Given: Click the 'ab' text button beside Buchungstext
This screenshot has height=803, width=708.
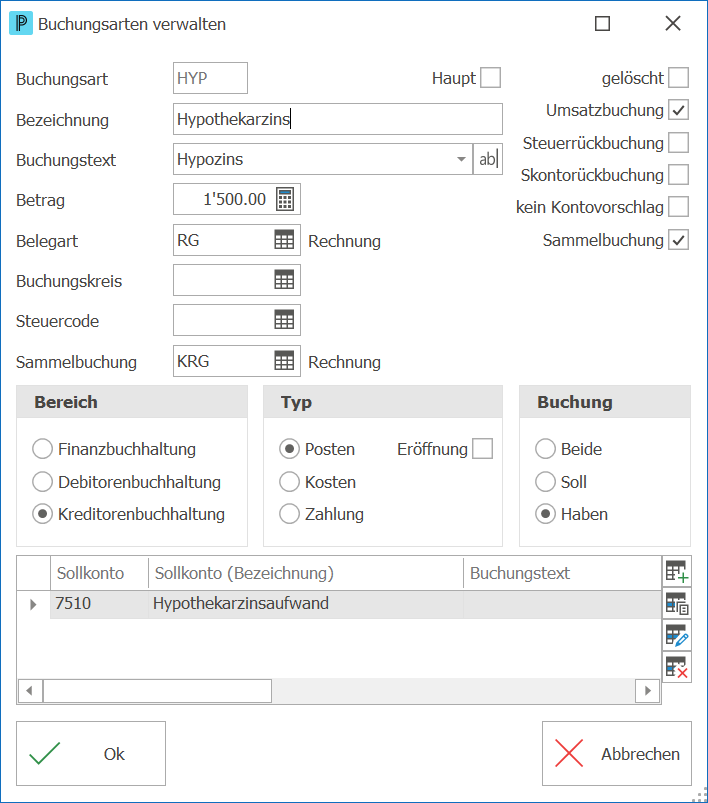Looking at the screenshot, I should [488, 159].
